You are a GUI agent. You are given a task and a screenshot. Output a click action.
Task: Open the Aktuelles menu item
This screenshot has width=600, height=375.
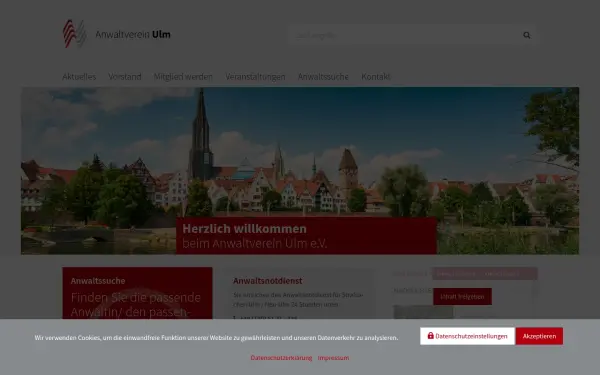point(79,77)
